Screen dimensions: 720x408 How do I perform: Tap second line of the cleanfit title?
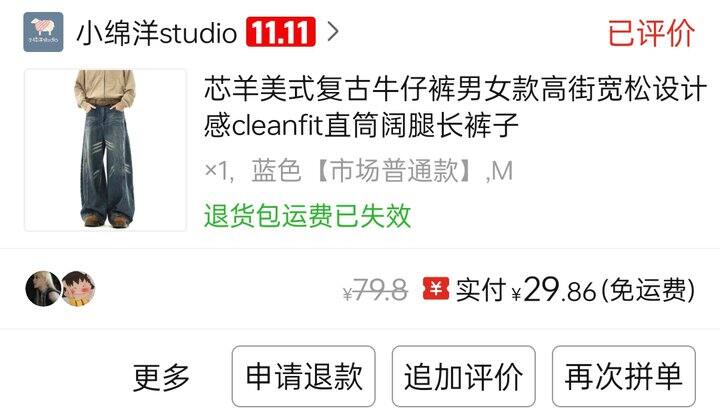(361, 125)
